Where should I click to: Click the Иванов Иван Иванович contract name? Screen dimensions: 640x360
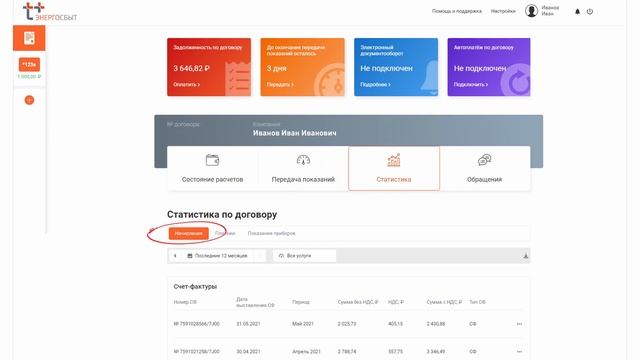click(295, 133)
